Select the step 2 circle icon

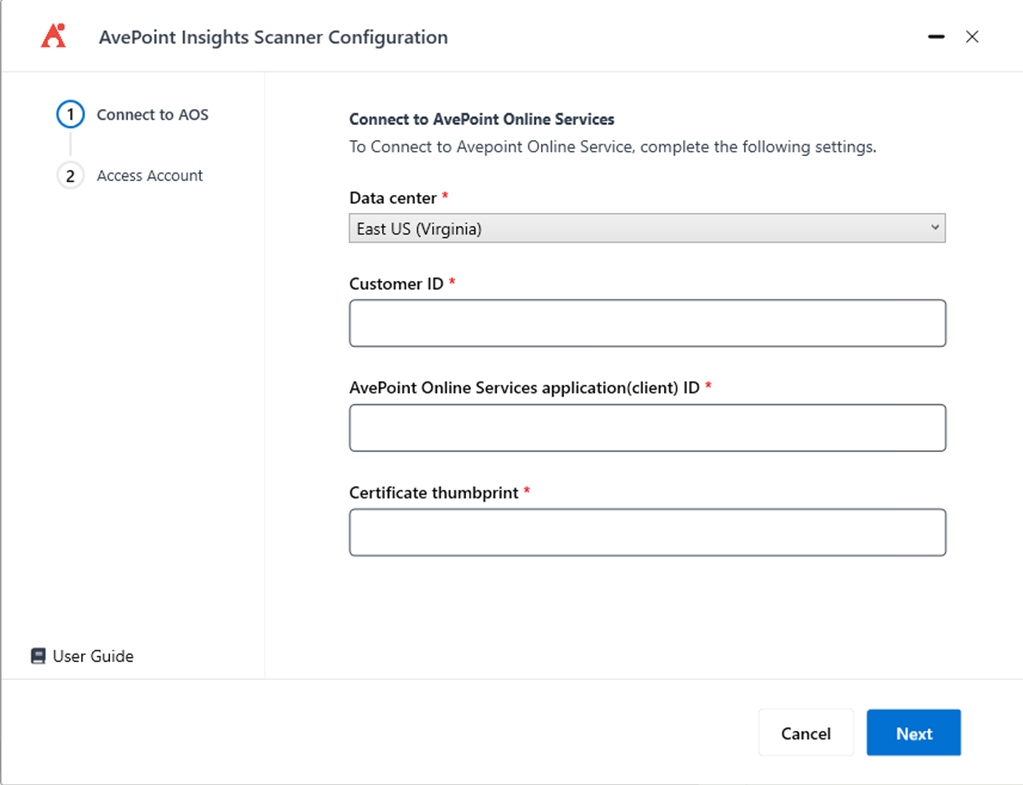[70, 176]
